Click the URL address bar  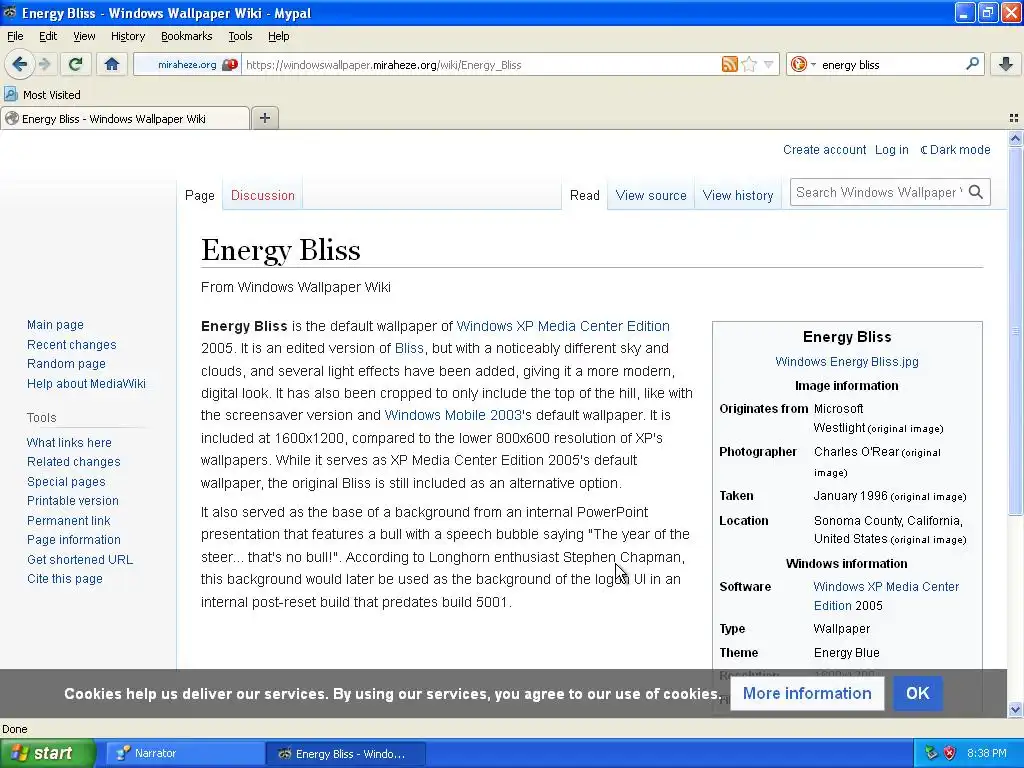[x=480, y=65]
